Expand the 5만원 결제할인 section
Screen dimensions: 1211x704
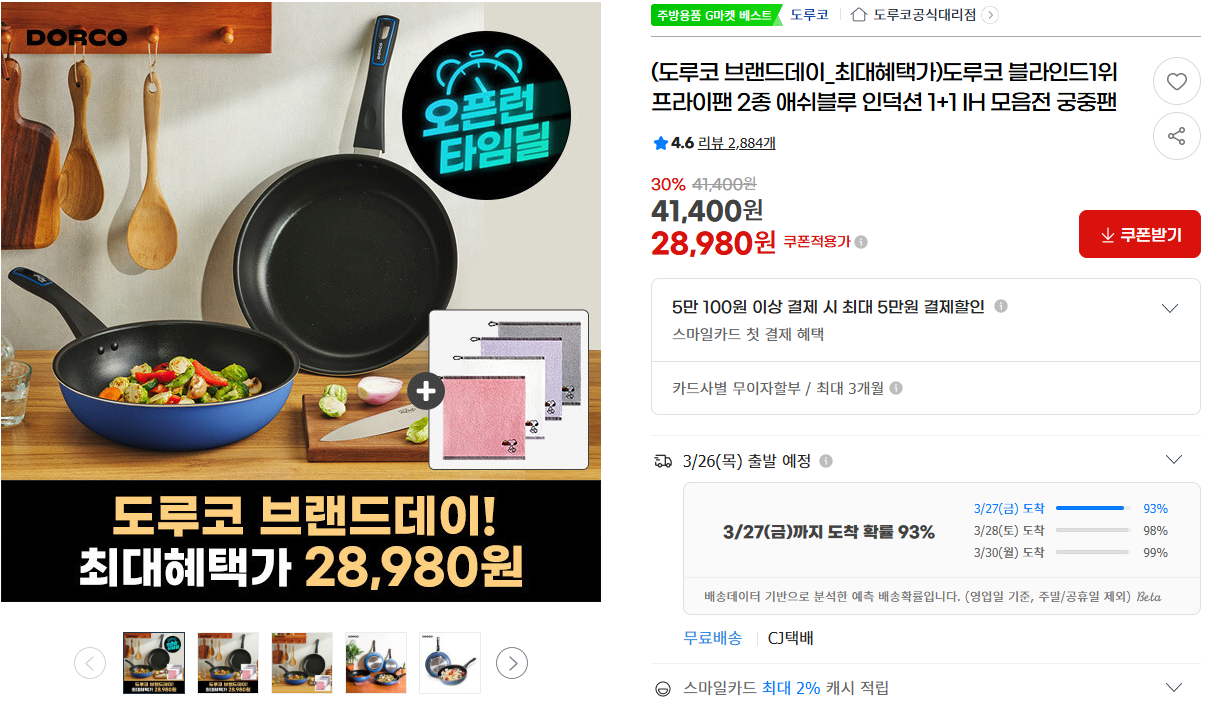1170,308
